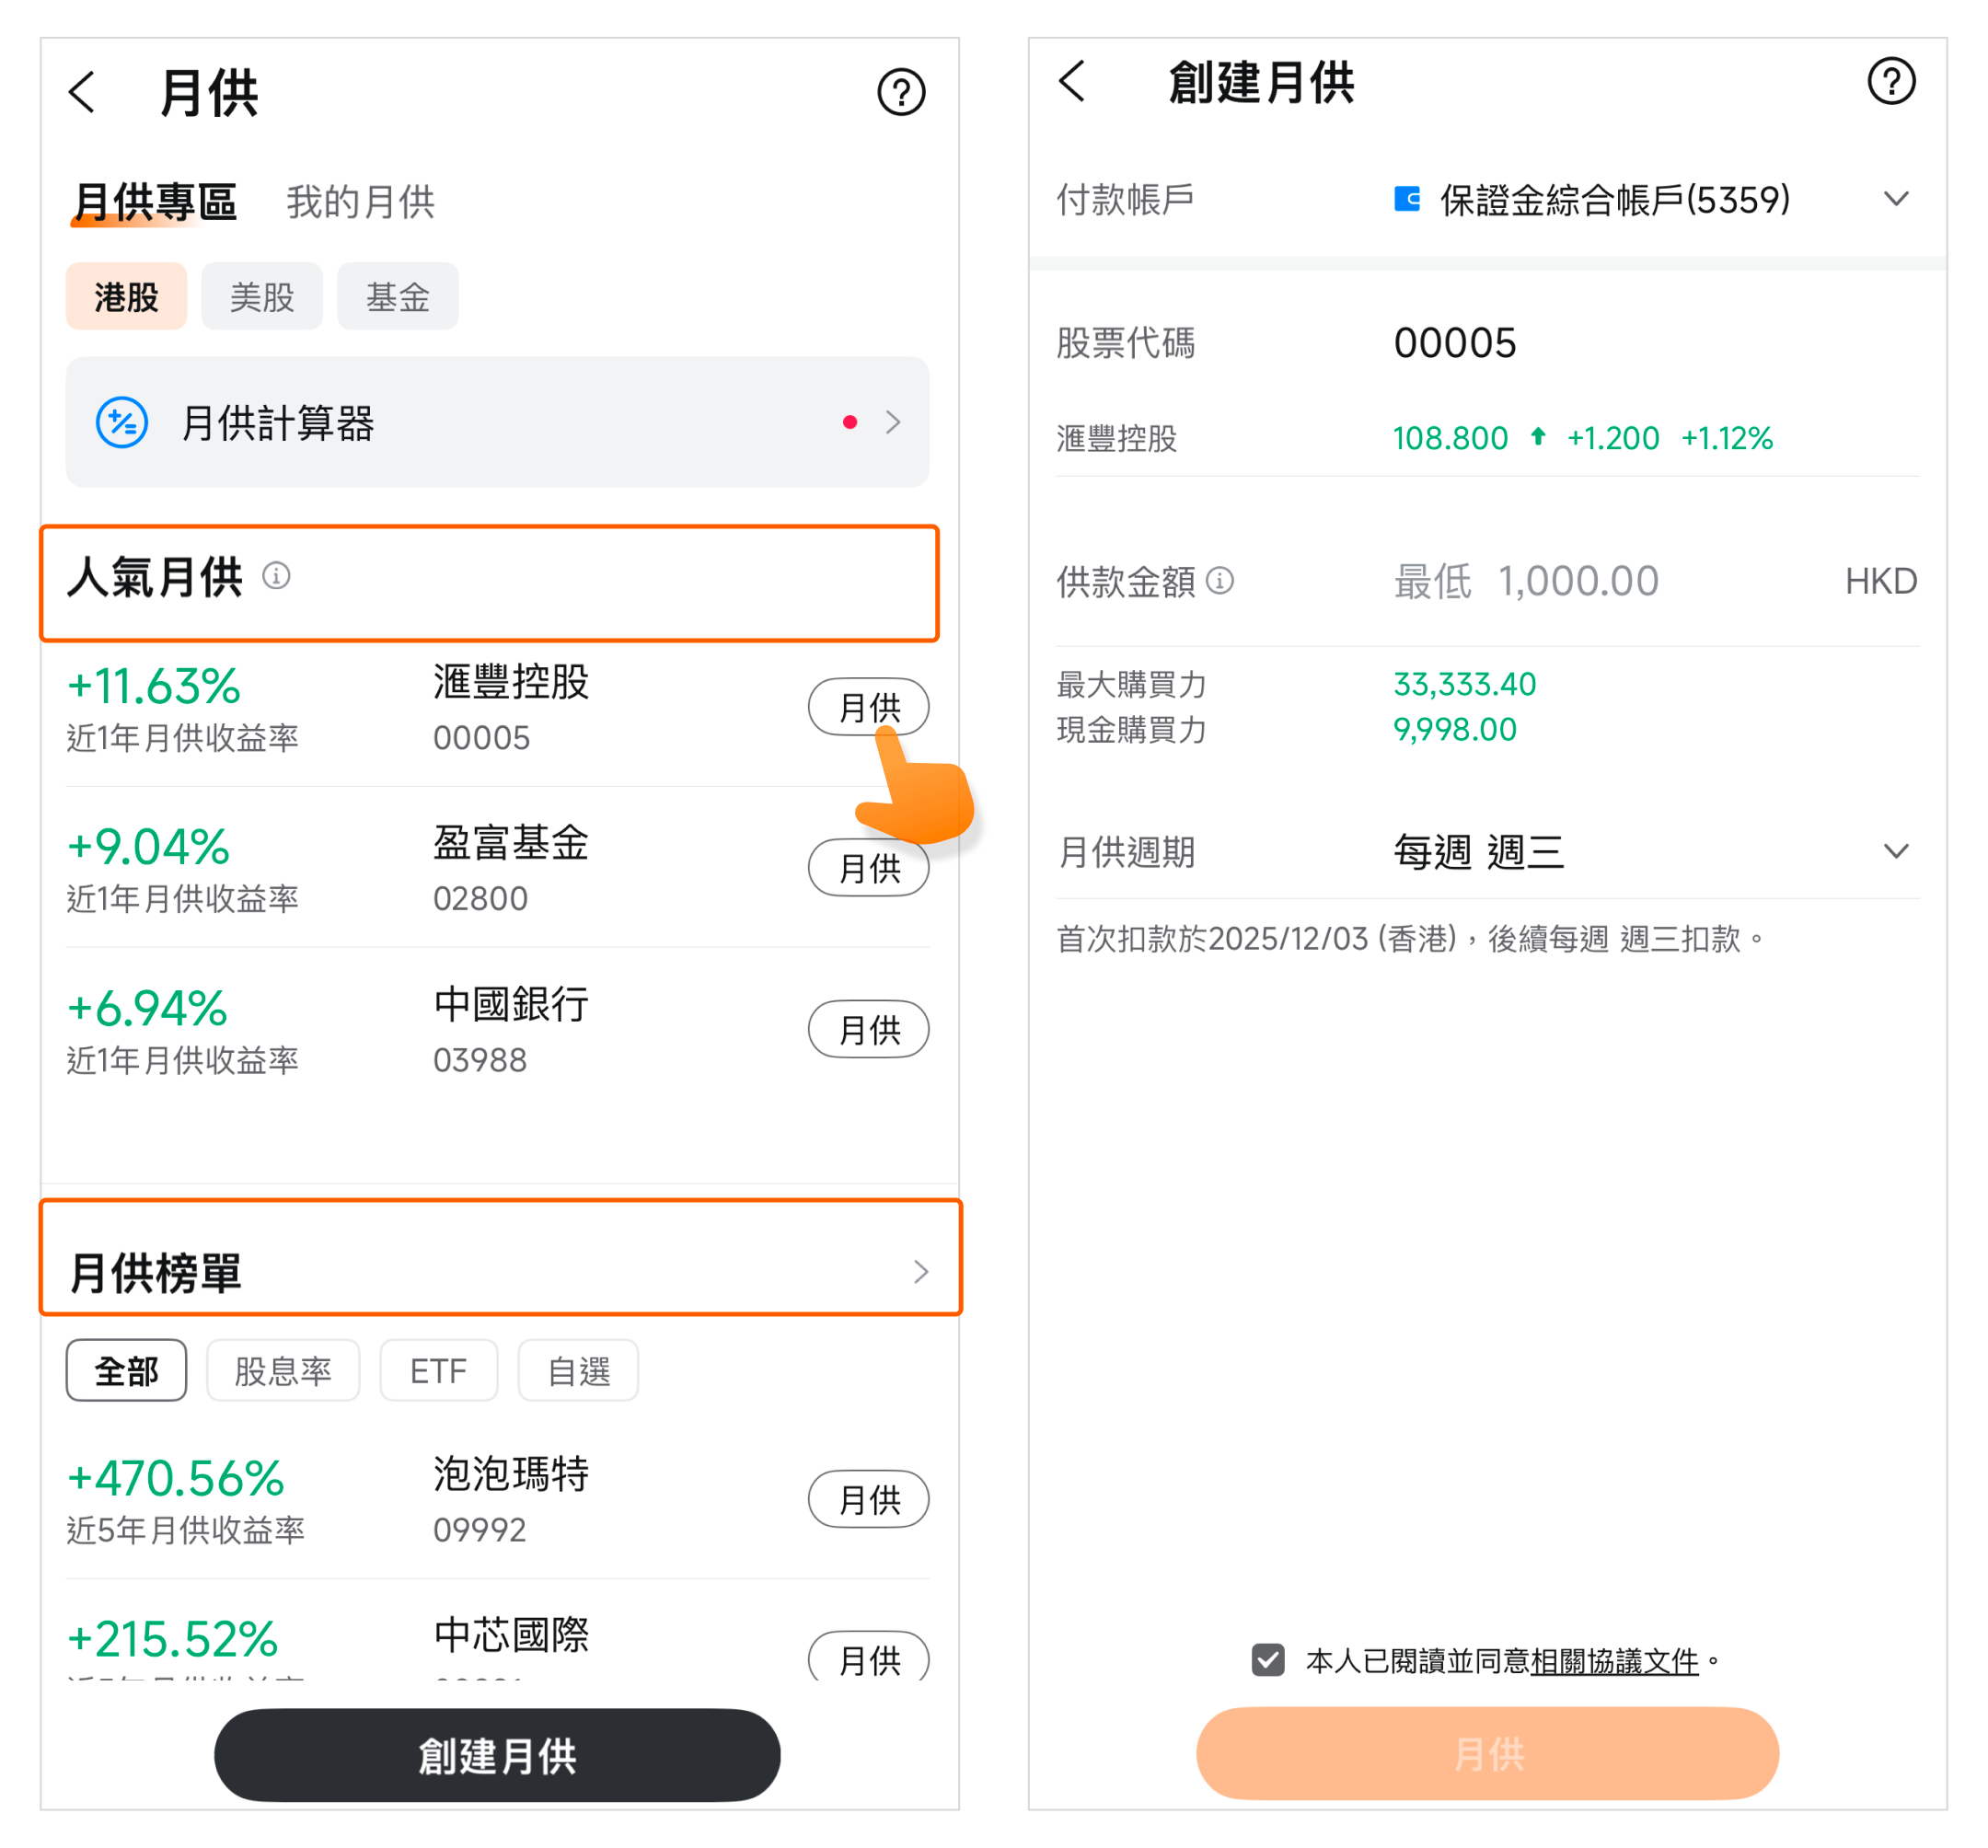The image size is (1988, 1848).
Task: Expand the 付款帳戶 account dropdown
Action: pos(1895,199)
